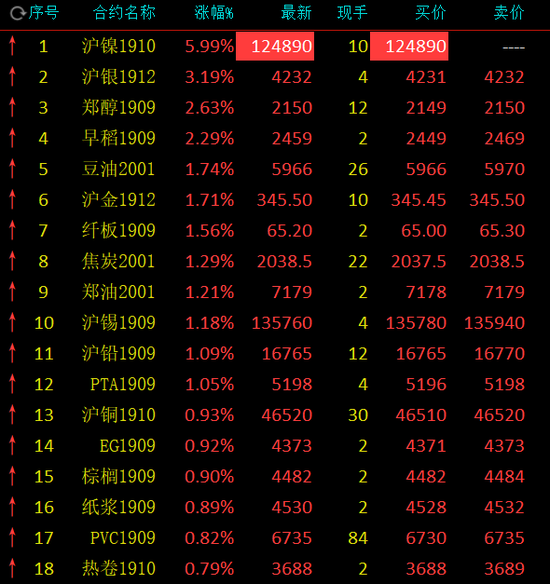Click the up arrow icon on row 18
550x584 pixels.
click(13, 568)
